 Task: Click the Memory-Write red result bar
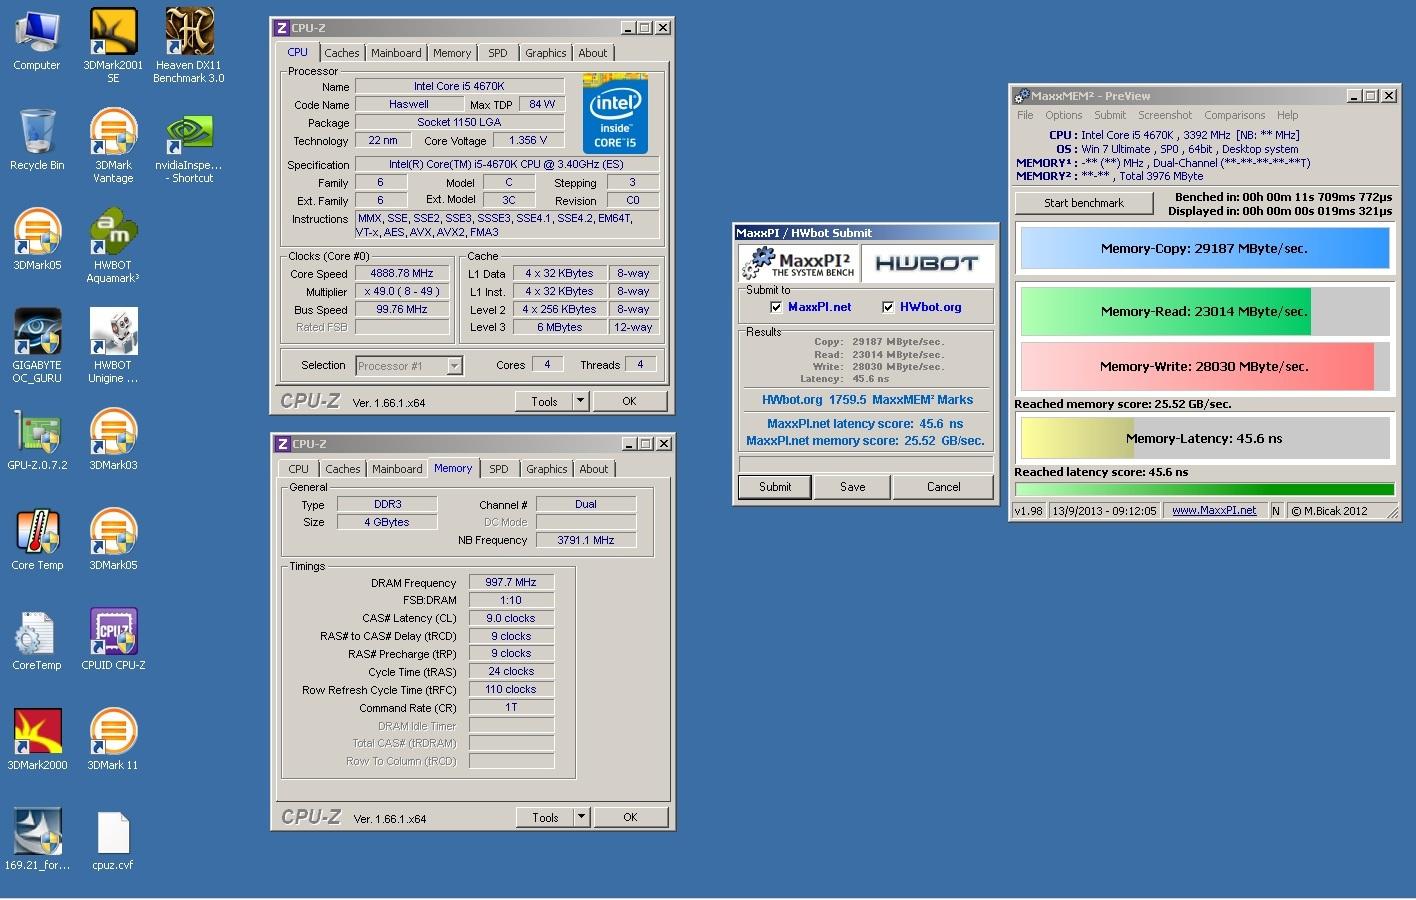pos(1197,366)
